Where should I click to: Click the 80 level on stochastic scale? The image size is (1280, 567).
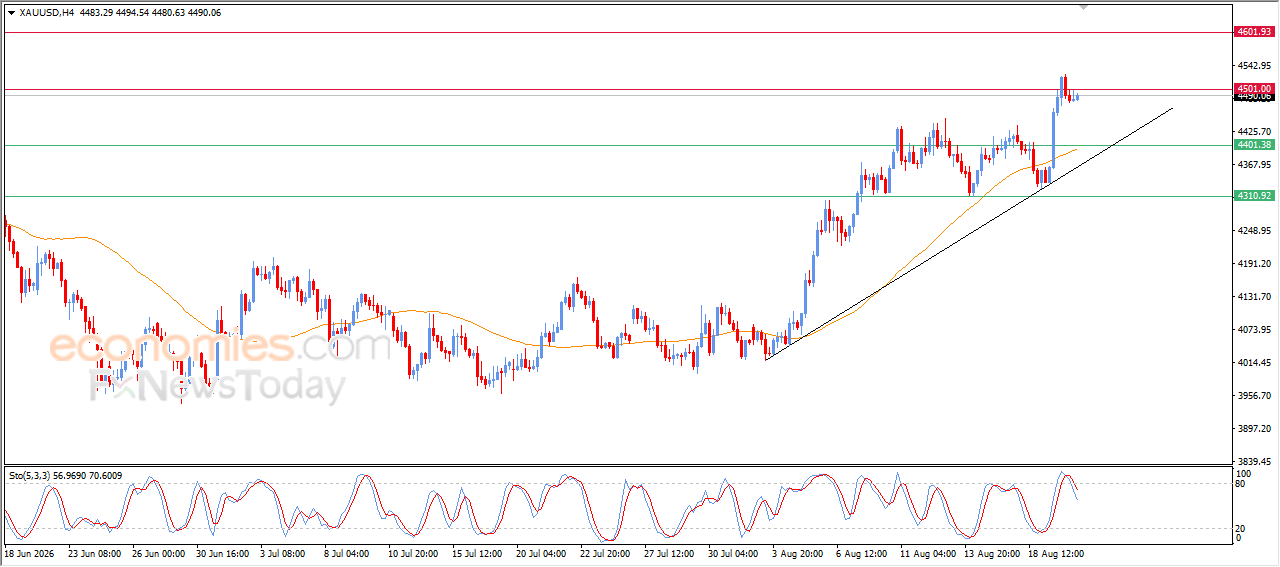[1241, 485]
